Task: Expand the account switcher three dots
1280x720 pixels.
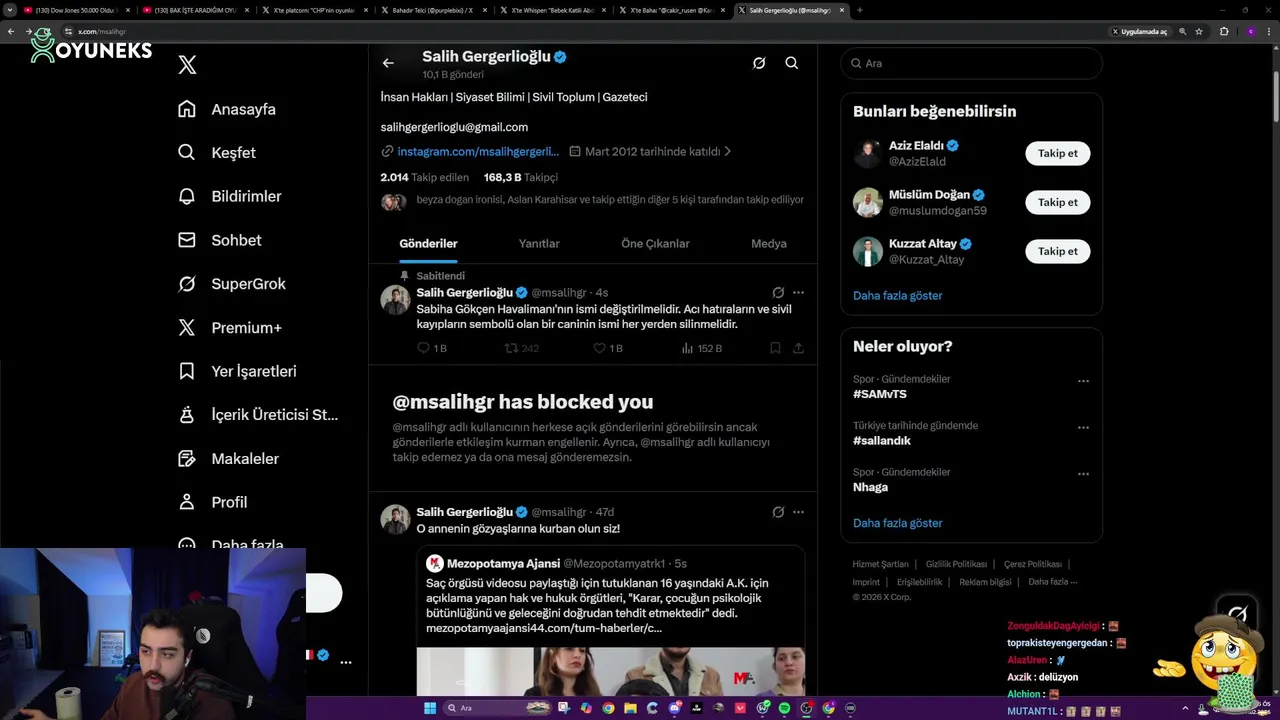Action: click(x=346, y=662)
